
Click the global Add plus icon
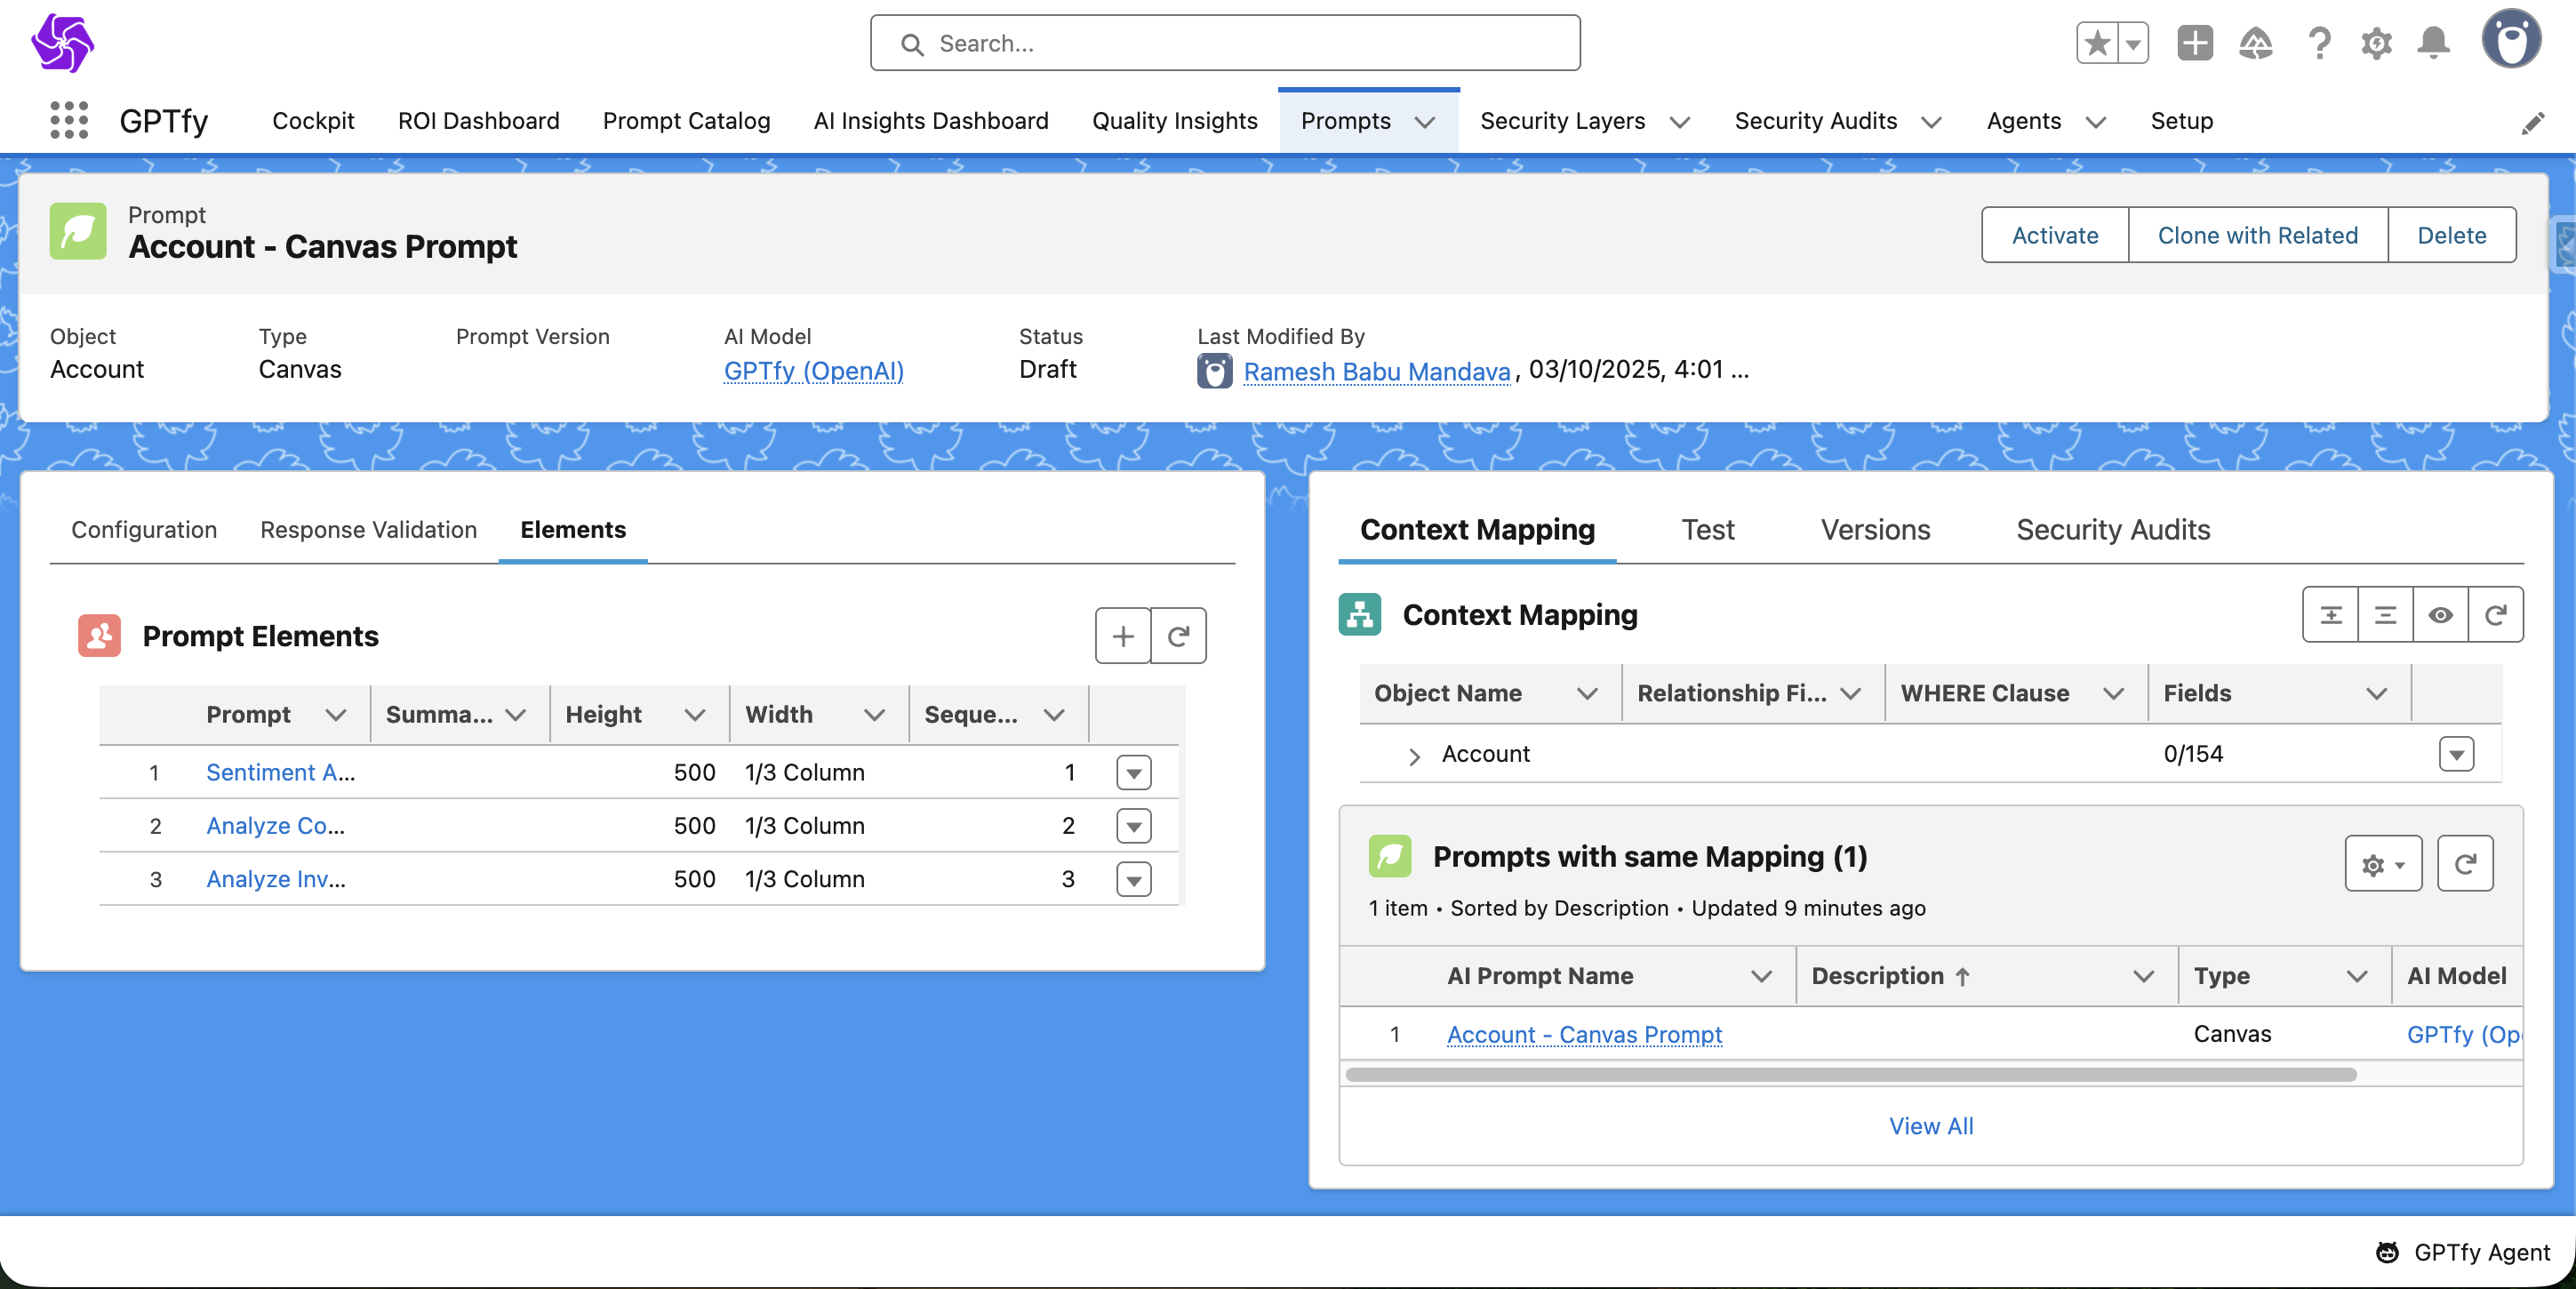2194,43
